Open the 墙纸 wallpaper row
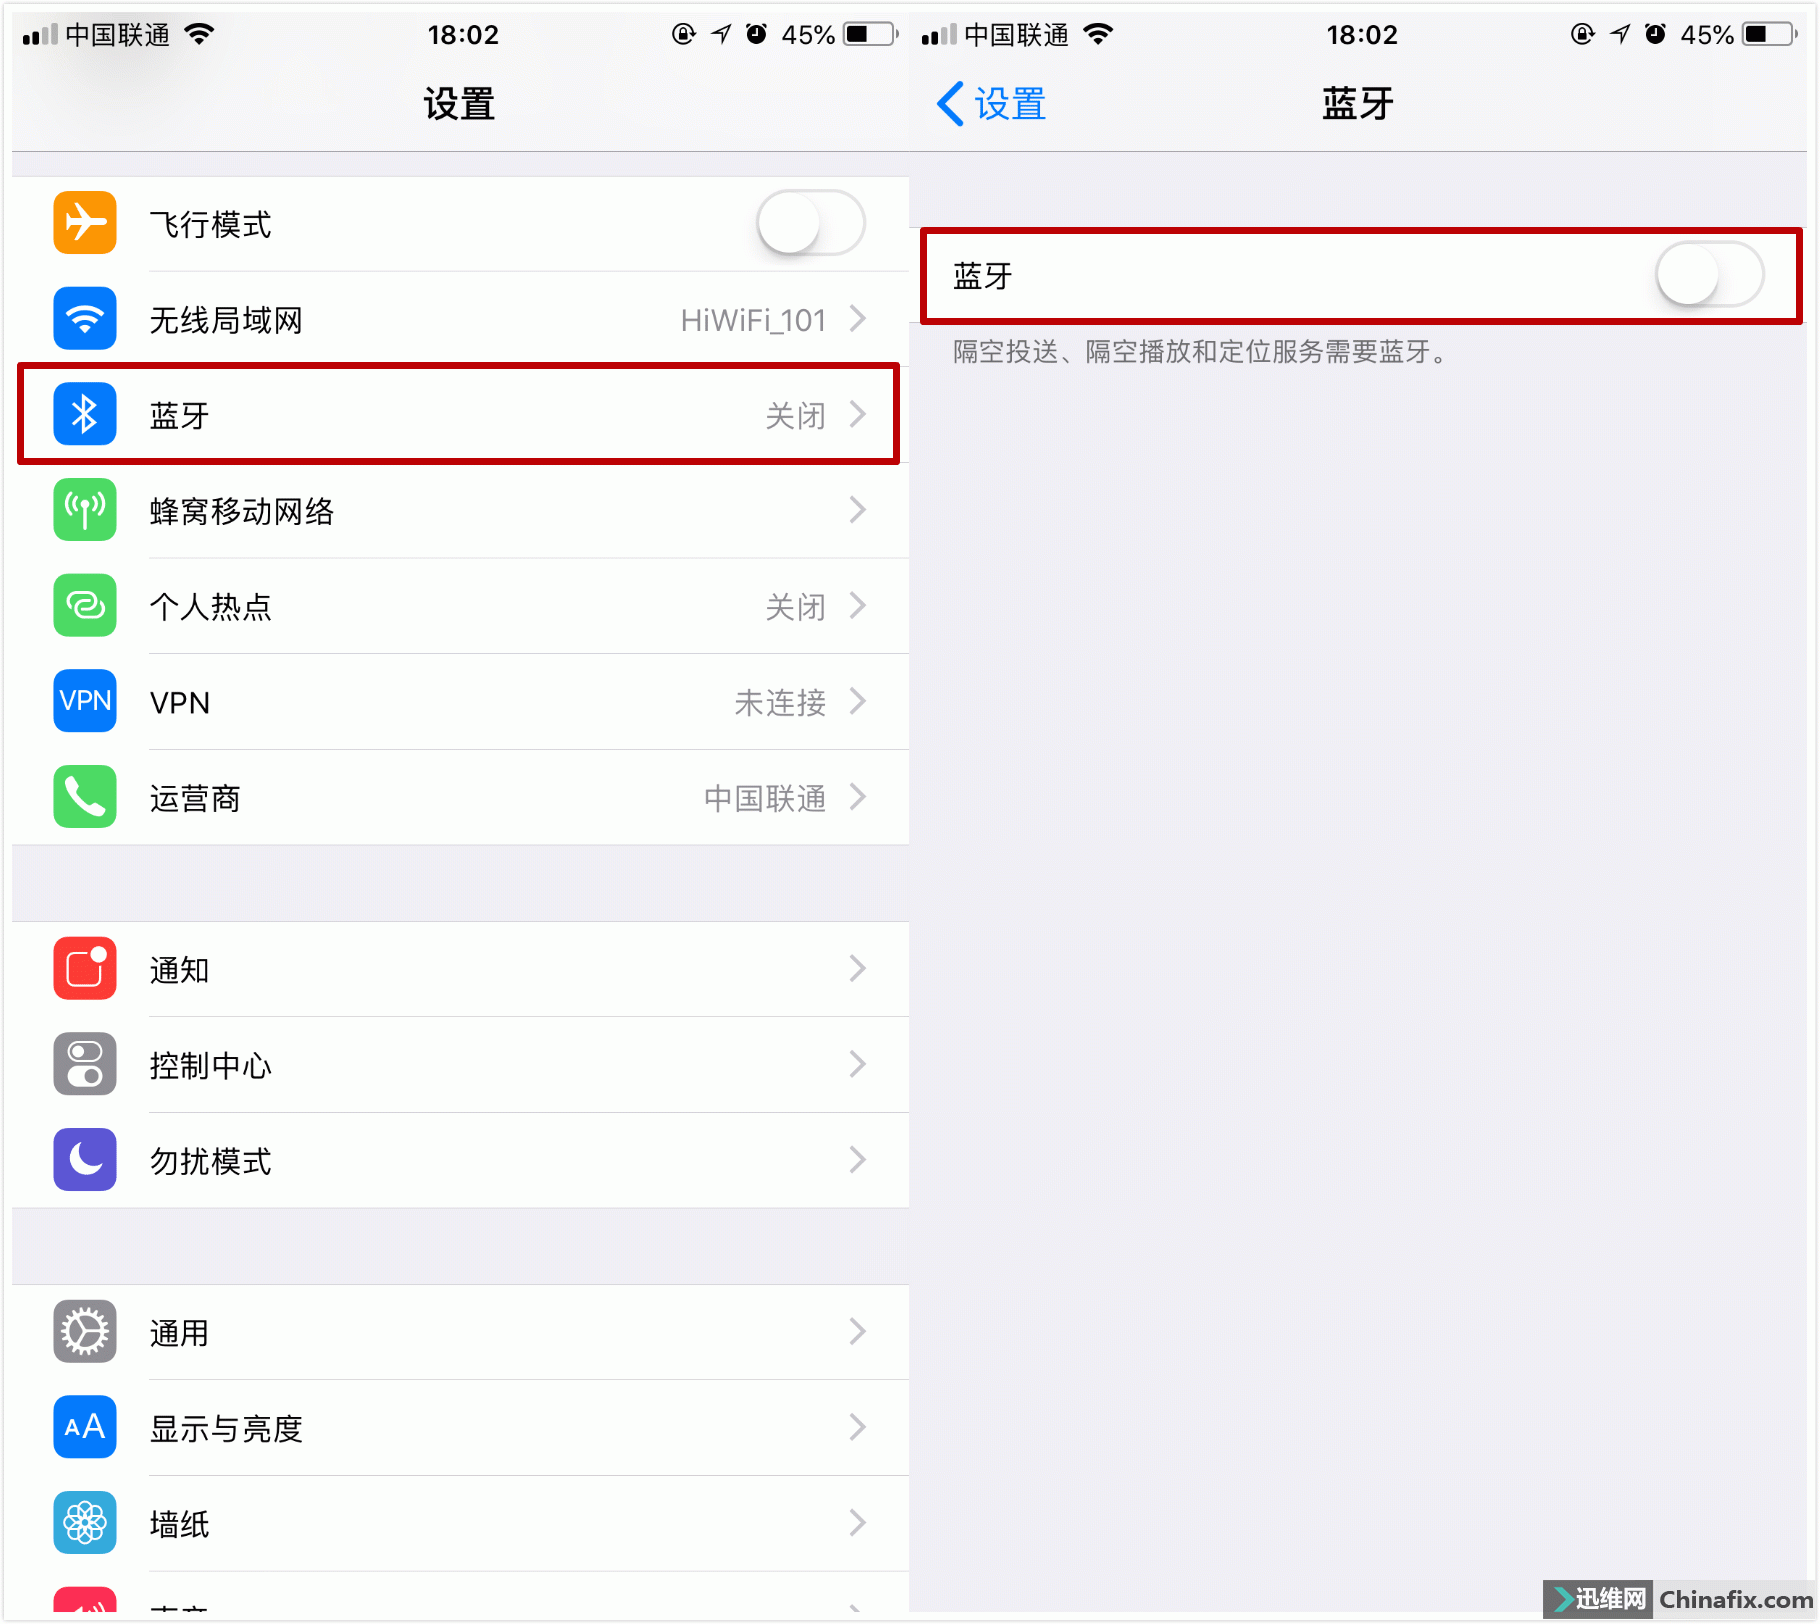The image size is (1820, 1624). [x=460, y=1523]
